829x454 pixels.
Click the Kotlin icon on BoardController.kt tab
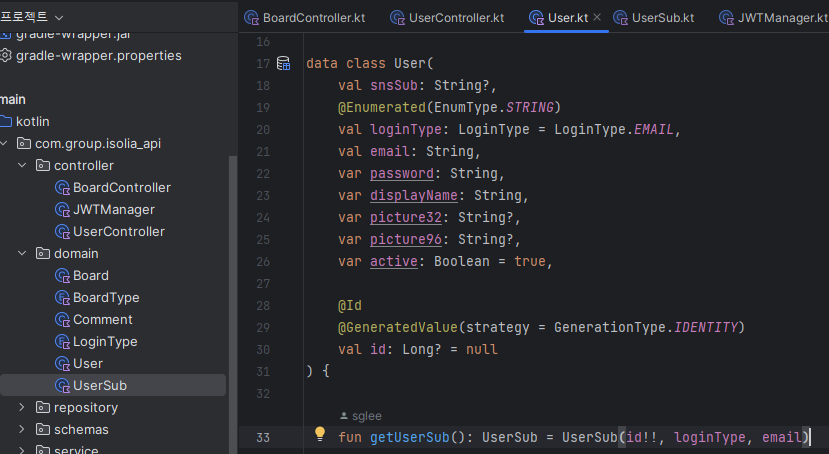(x=251, y=17)
